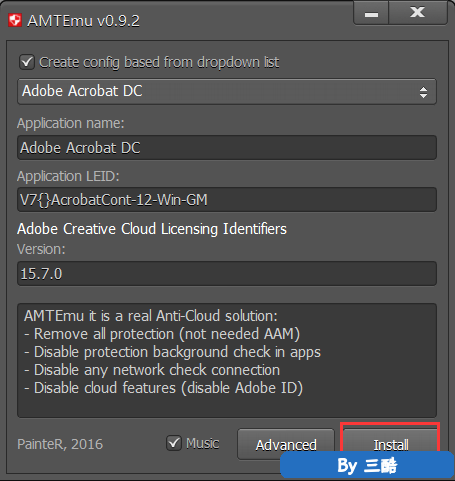Click the Music label text

point(203,443)
